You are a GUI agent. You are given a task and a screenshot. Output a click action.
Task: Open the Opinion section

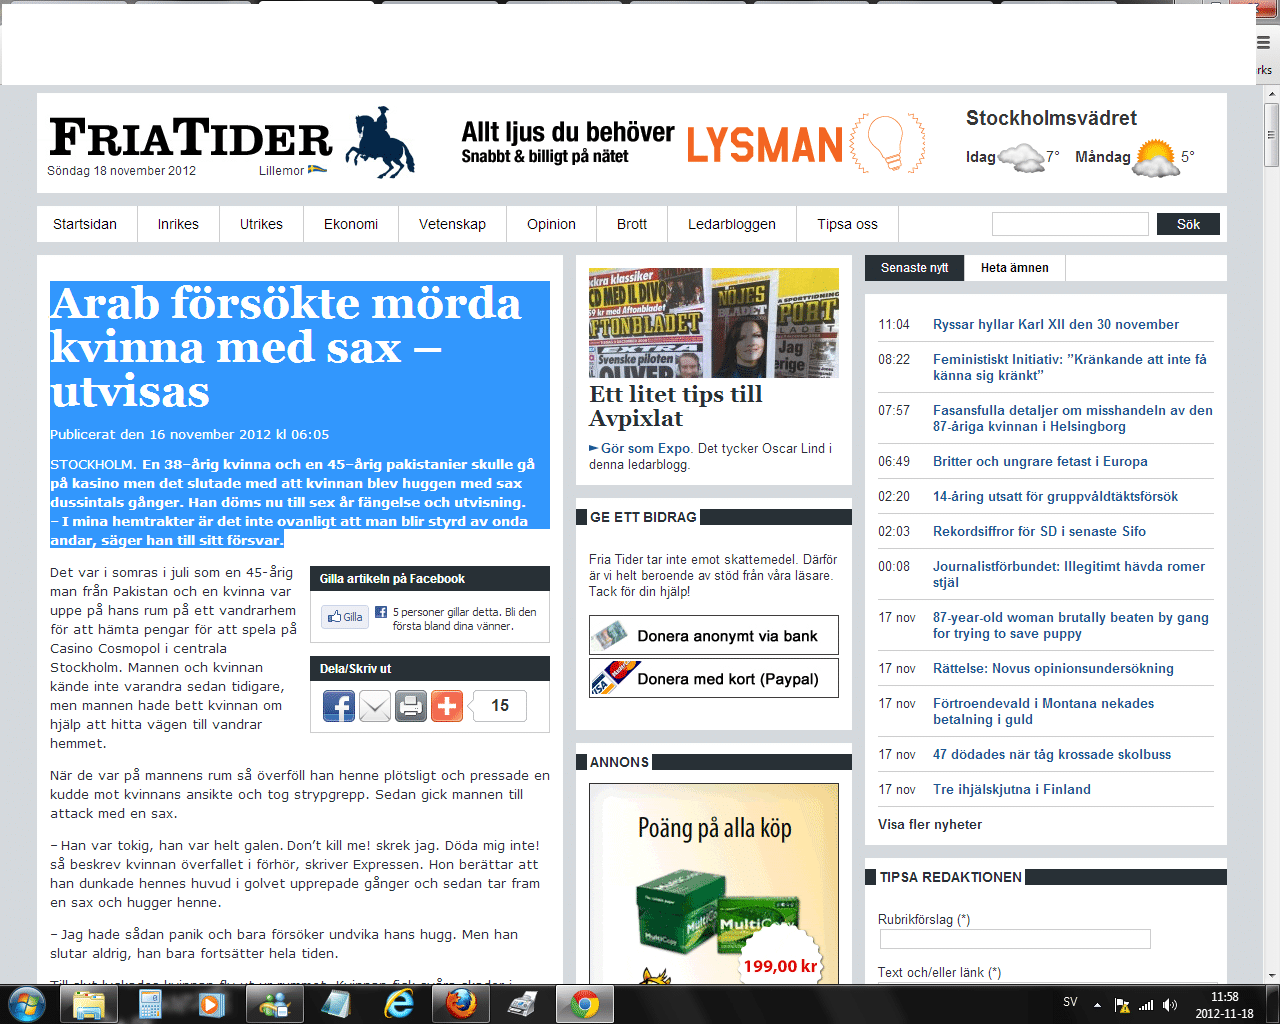pos(552,224)
